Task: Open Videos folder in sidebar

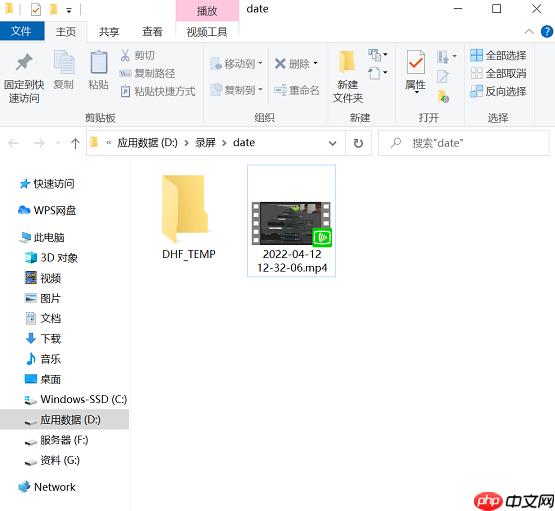Action: pos(43,278)
